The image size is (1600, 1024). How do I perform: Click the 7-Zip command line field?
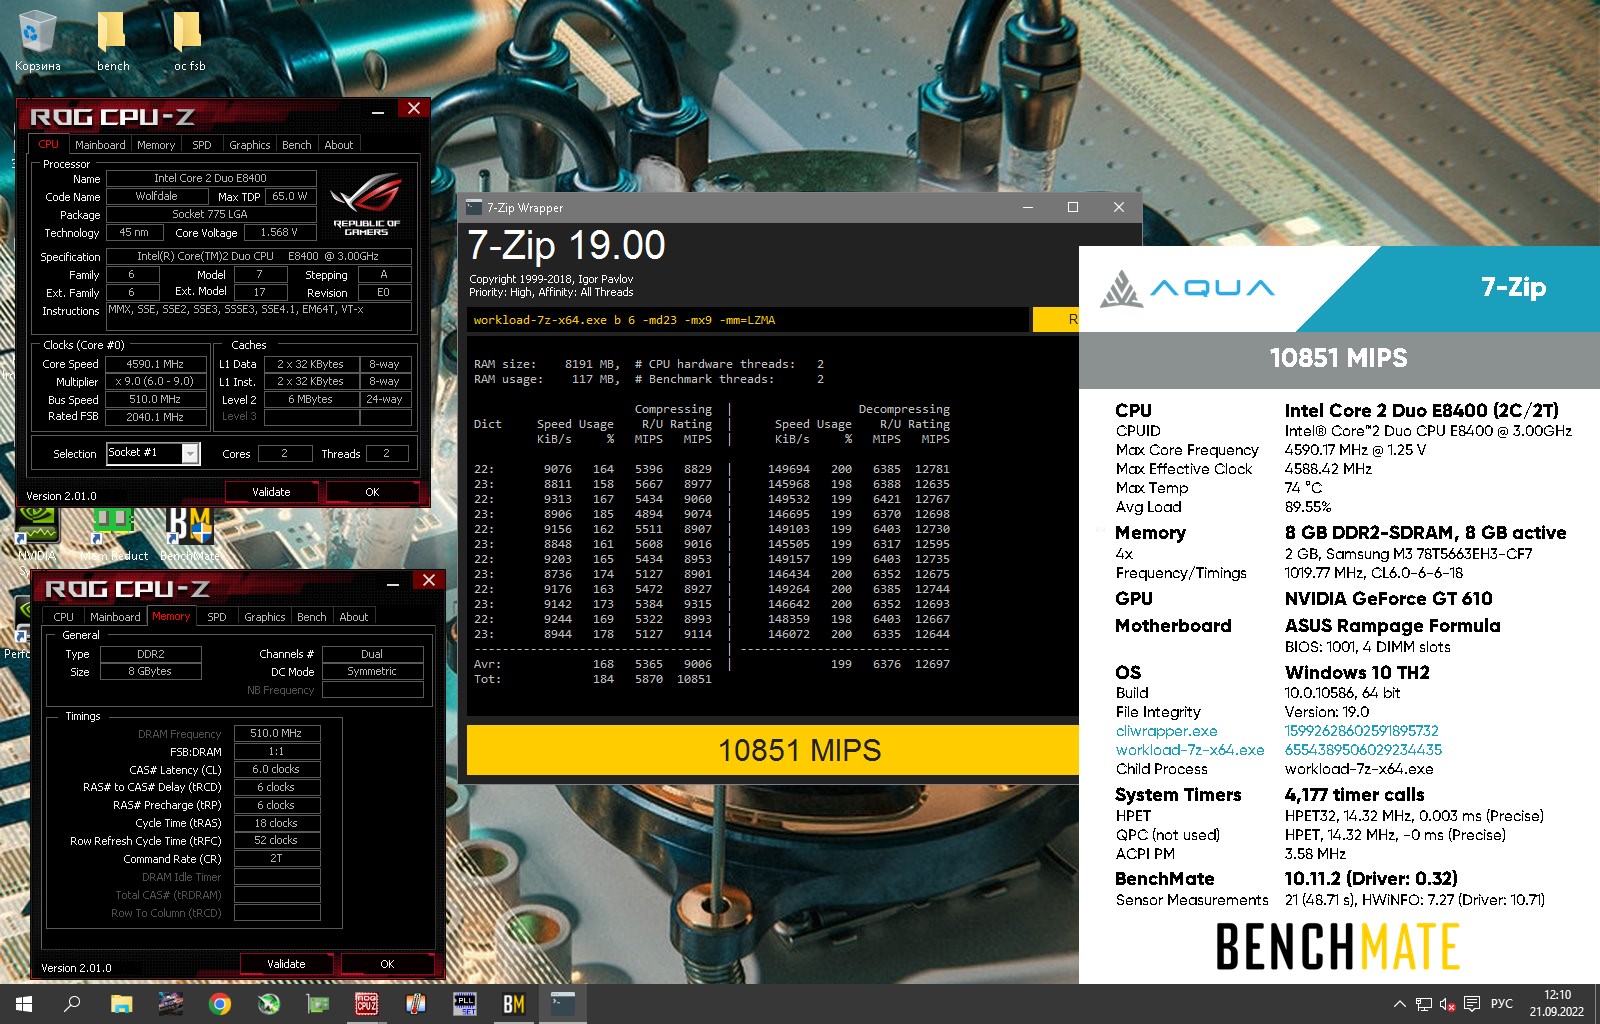point(749,320)
